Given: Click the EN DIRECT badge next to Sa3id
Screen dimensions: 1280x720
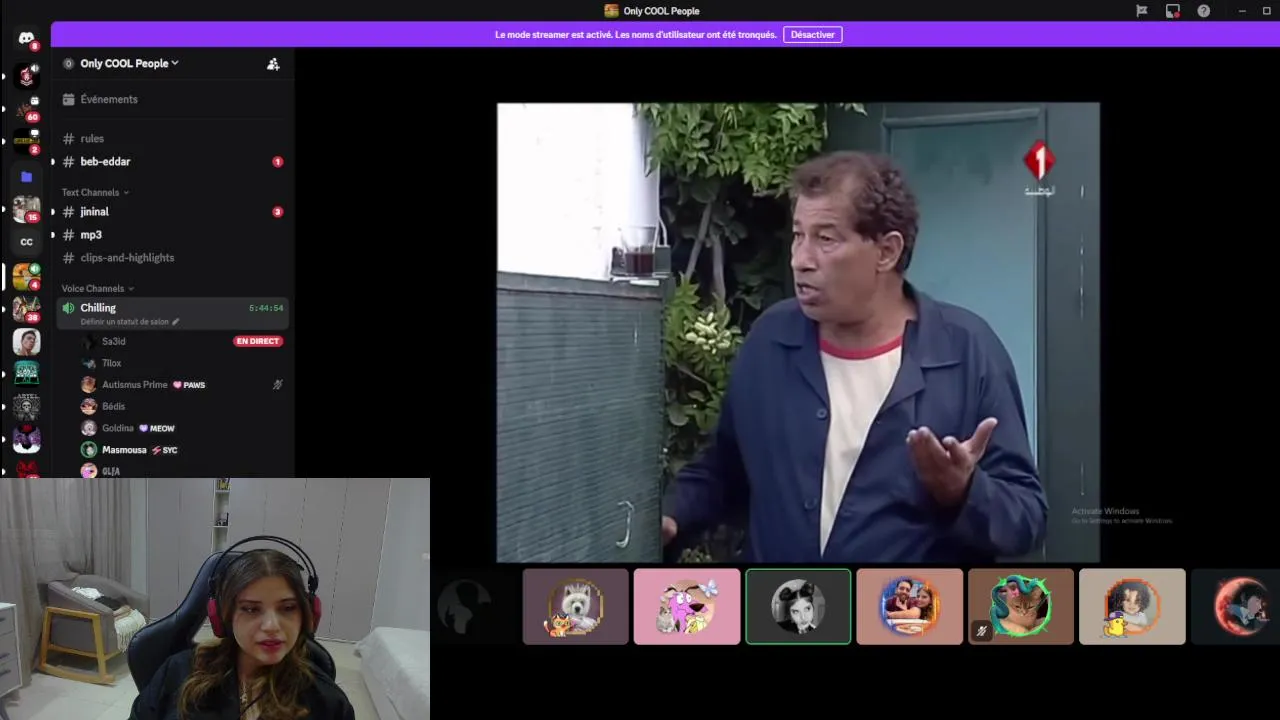Looking at the screenshot, I should [x=258, y=342].
